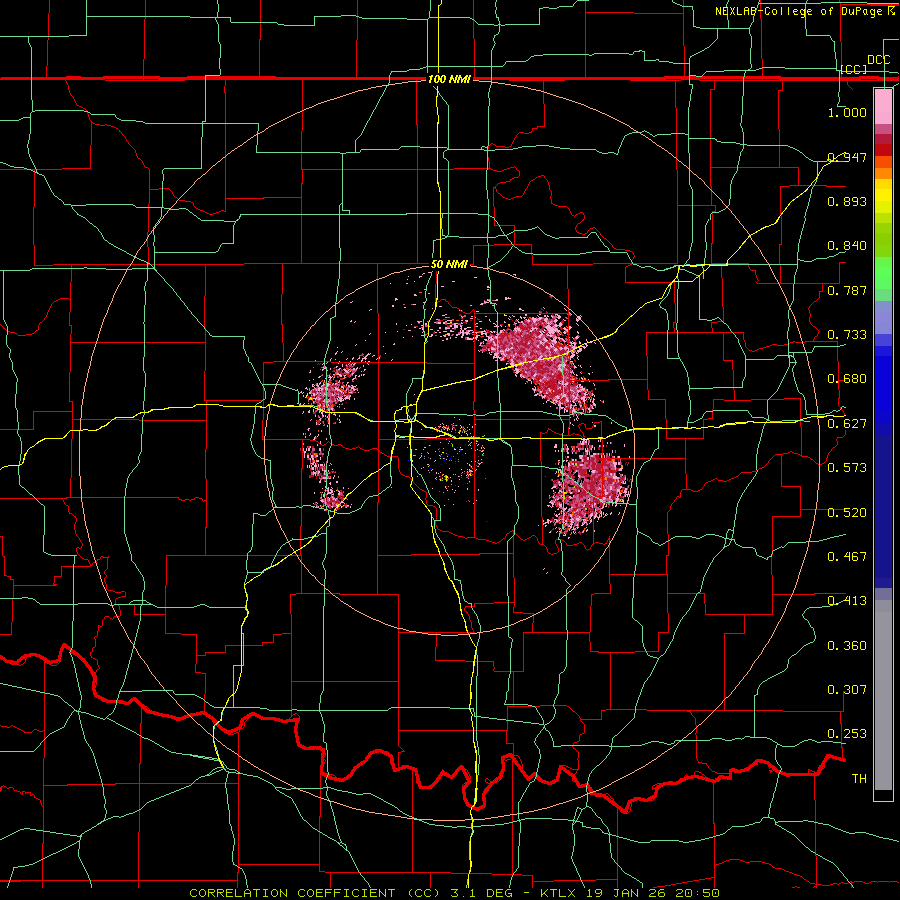The height and width of the screenshot is (900, 900).
Task: Click the 0.413 scale value
Action: (847, 601)
